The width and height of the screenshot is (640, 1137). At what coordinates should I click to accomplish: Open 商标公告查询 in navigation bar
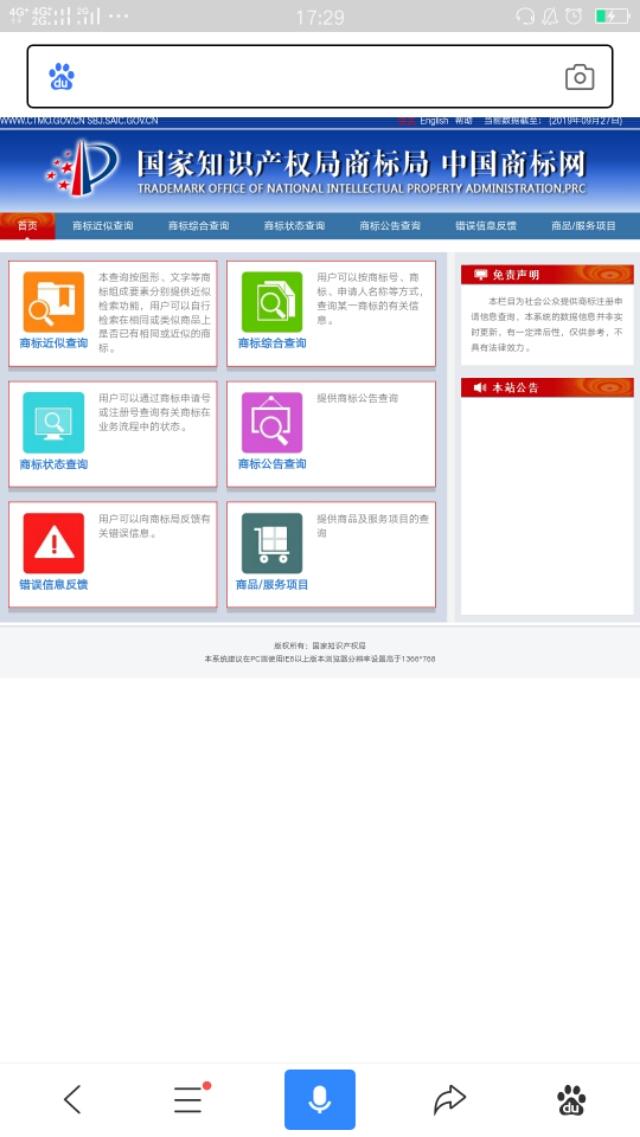[x=389, y=226]
